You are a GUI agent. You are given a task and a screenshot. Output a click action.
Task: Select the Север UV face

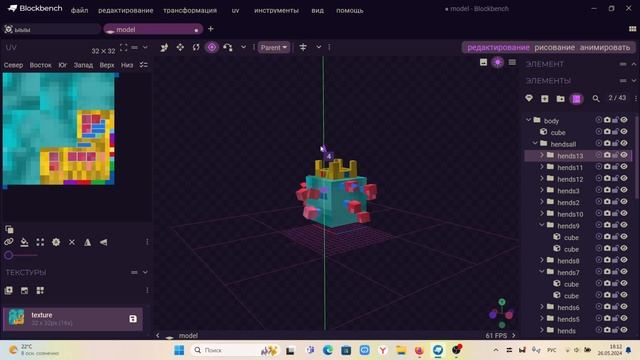click(13, 65)
